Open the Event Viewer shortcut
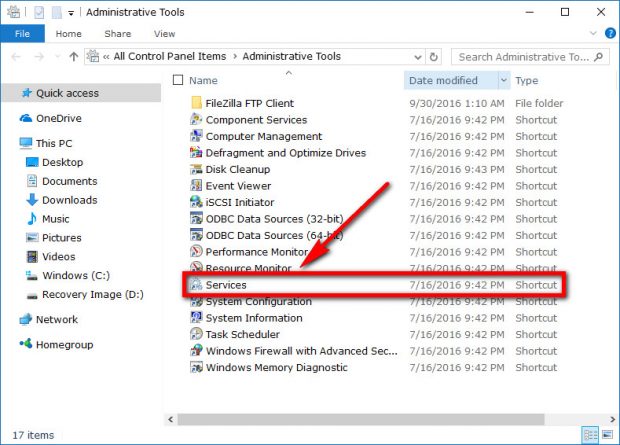Viewport: 620px width, 445px height. click(x=238, y=186)
